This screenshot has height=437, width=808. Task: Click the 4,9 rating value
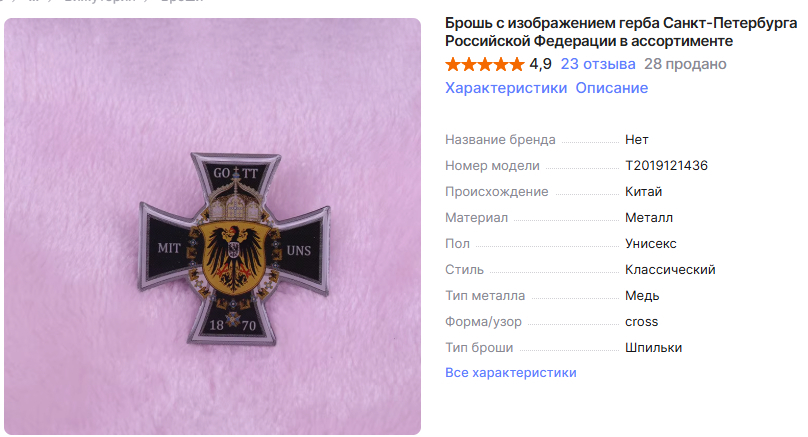pos(541,64)
